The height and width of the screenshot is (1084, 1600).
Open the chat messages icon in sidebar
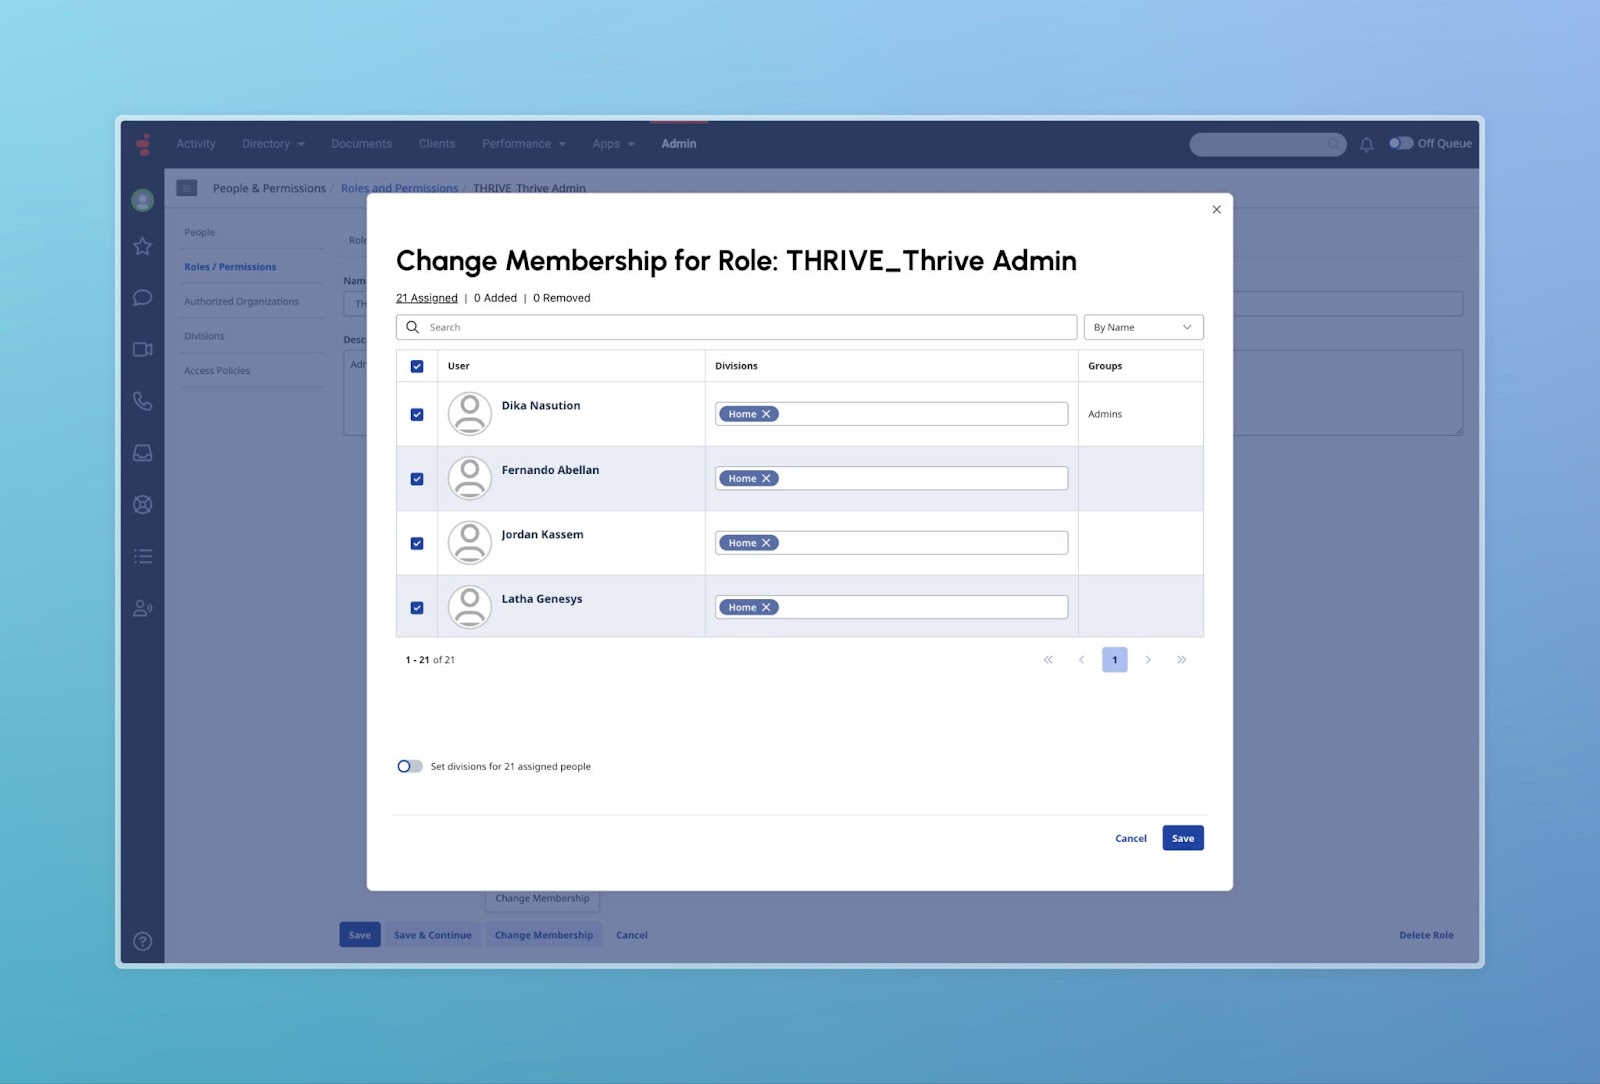pos(143,297)
